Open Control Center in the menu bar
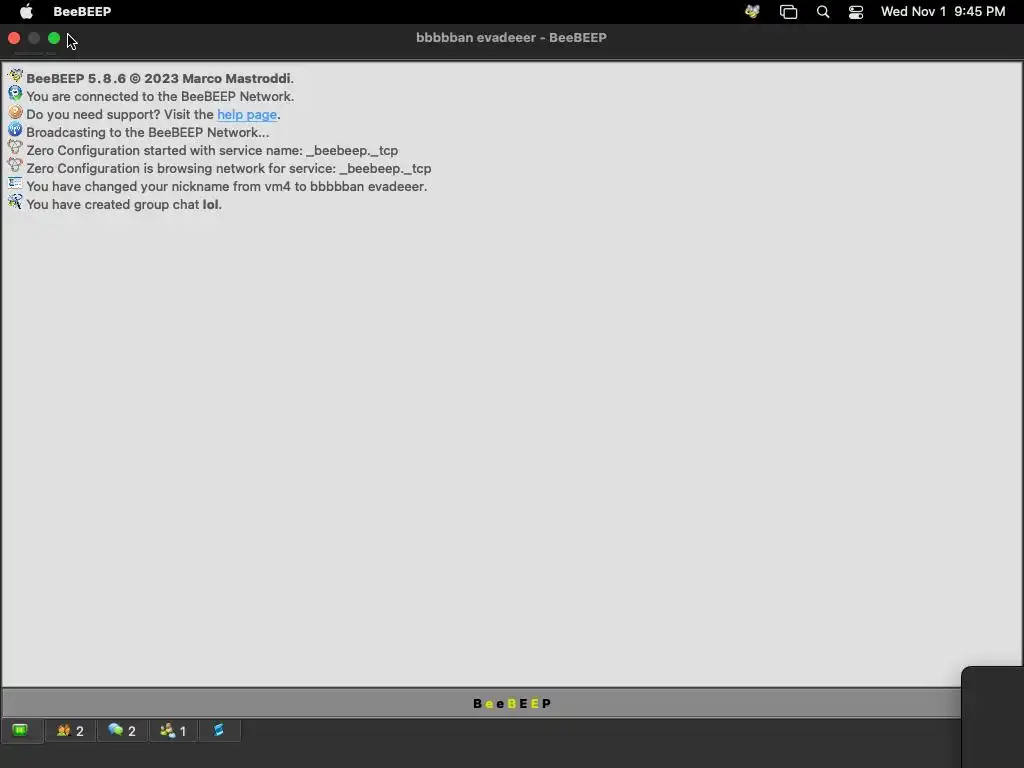The image size is (1024, 768). click(856, 12)
